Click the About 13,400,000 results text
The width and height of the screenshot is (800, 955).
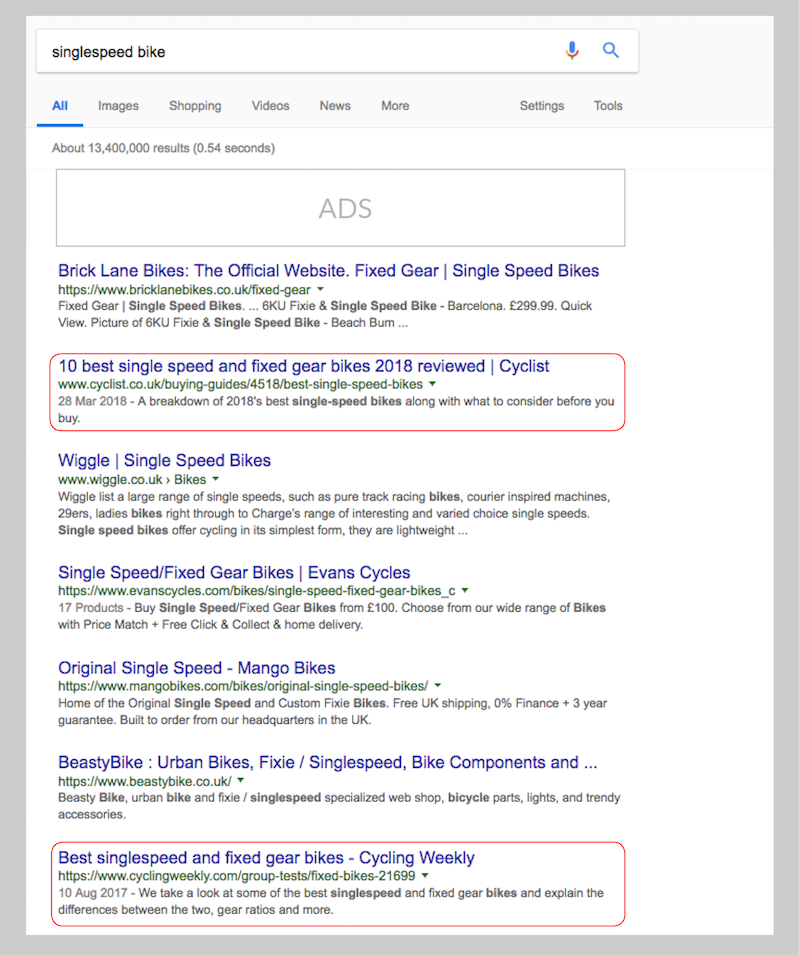pyautogui.click(x=163, y=148)
